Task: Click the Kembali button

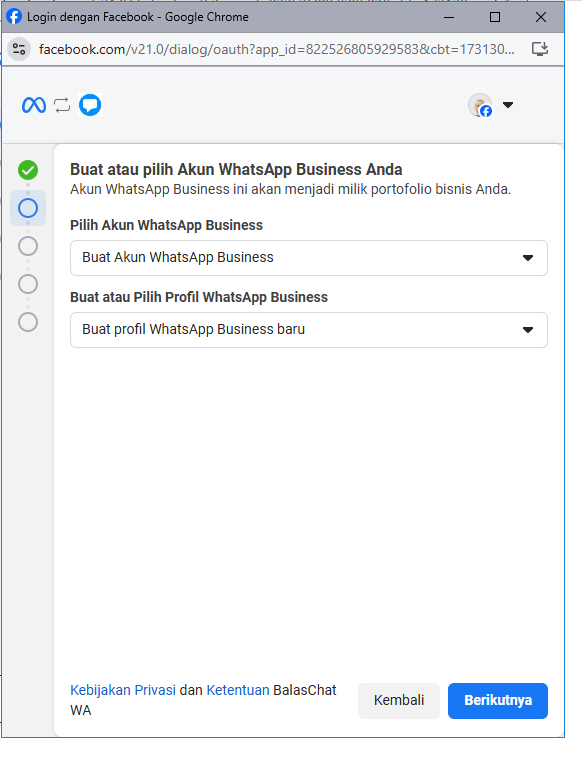Action: pyautogui.click(x=399, y=700)
